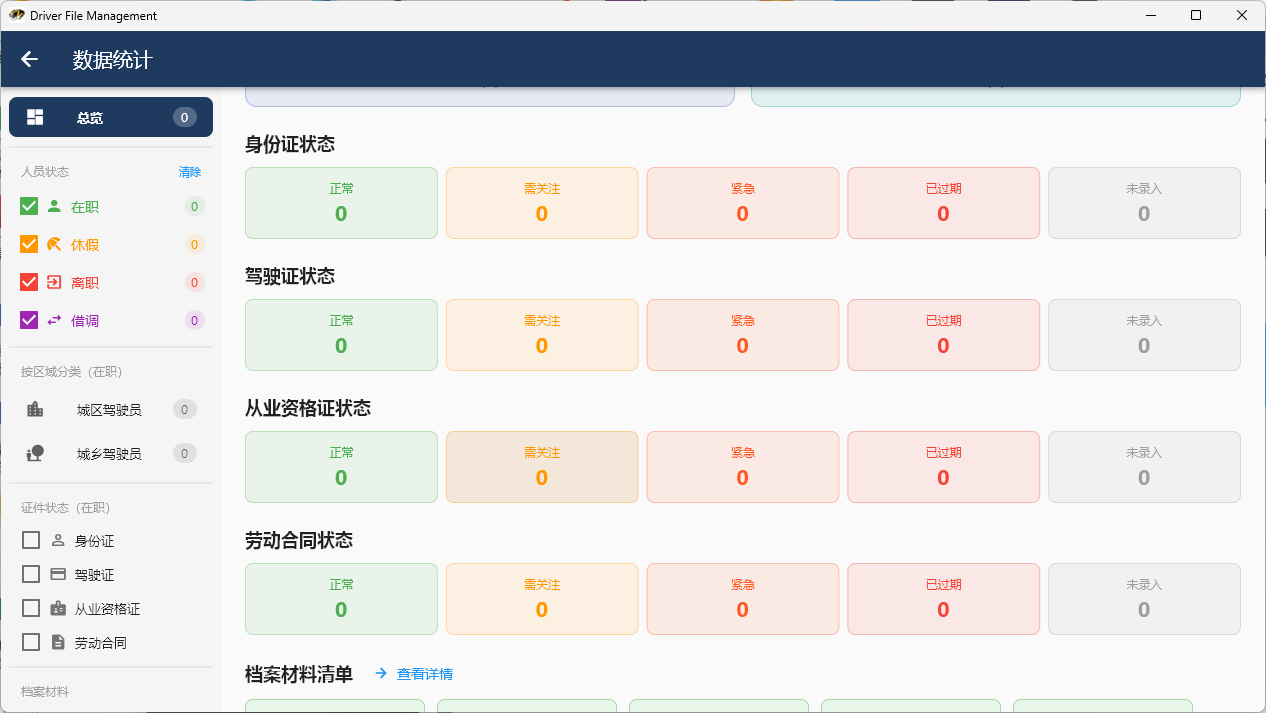This screenshot has width=1266, height=713.
Task: Click 清除 to clear status filters
Action: click(x=190, y=172)
